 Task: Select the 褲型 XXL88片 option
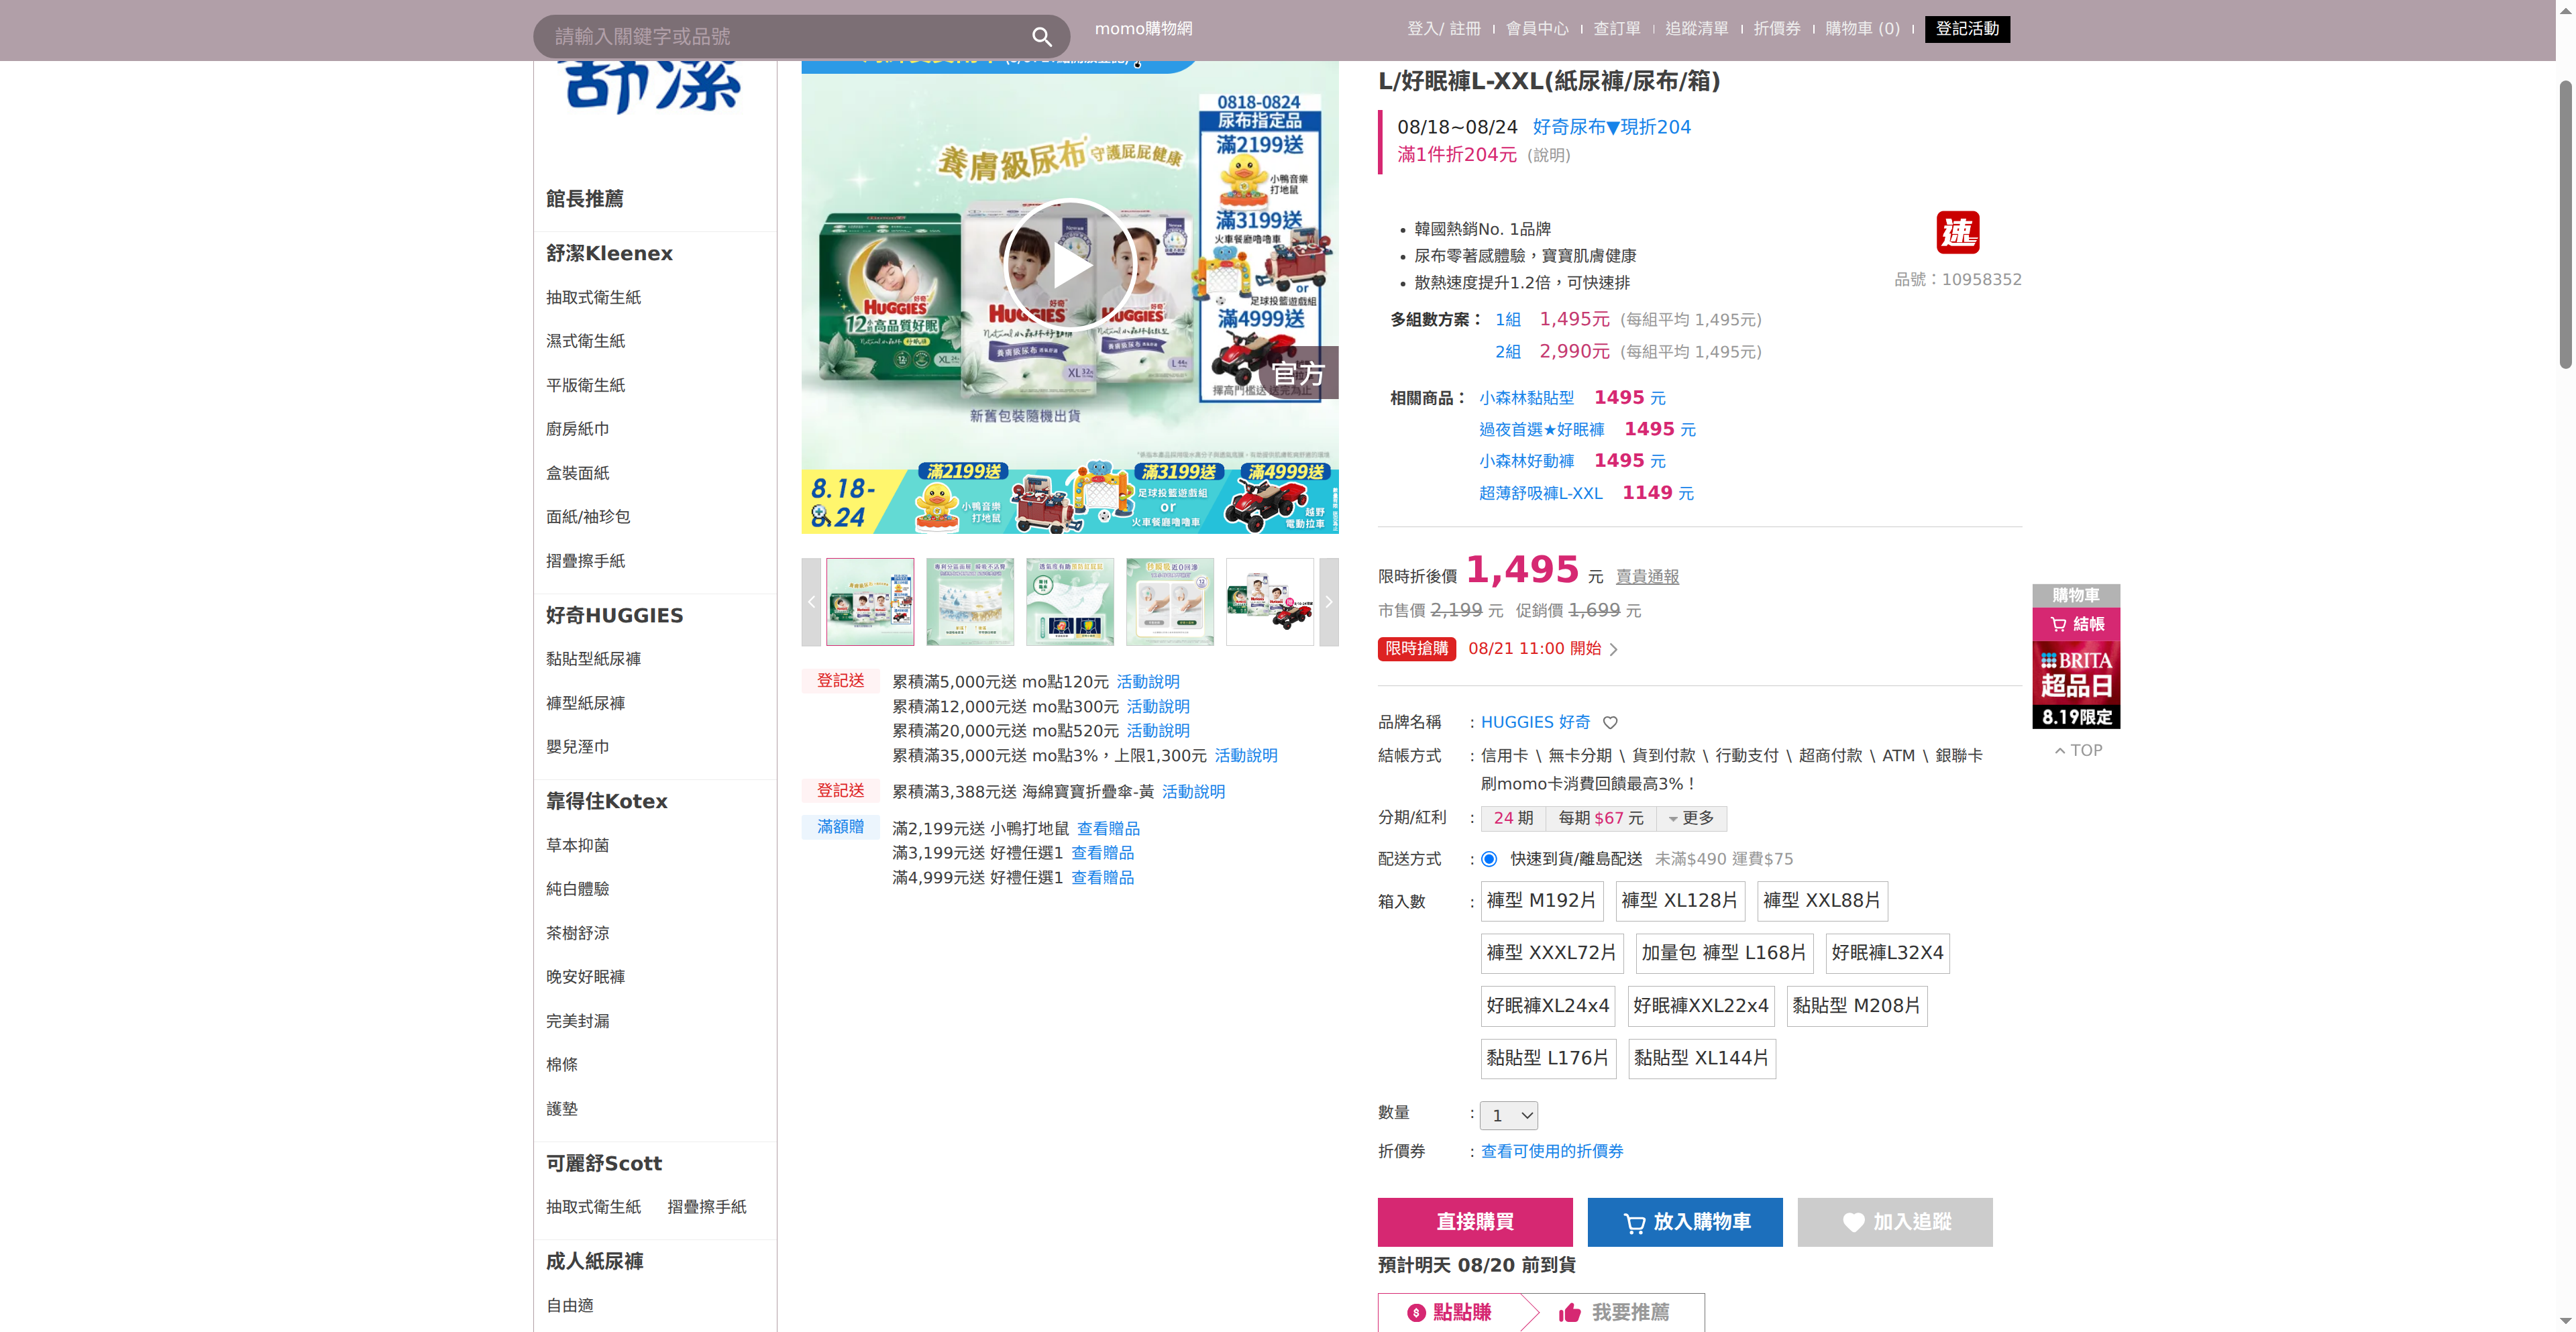(1822, 900)
